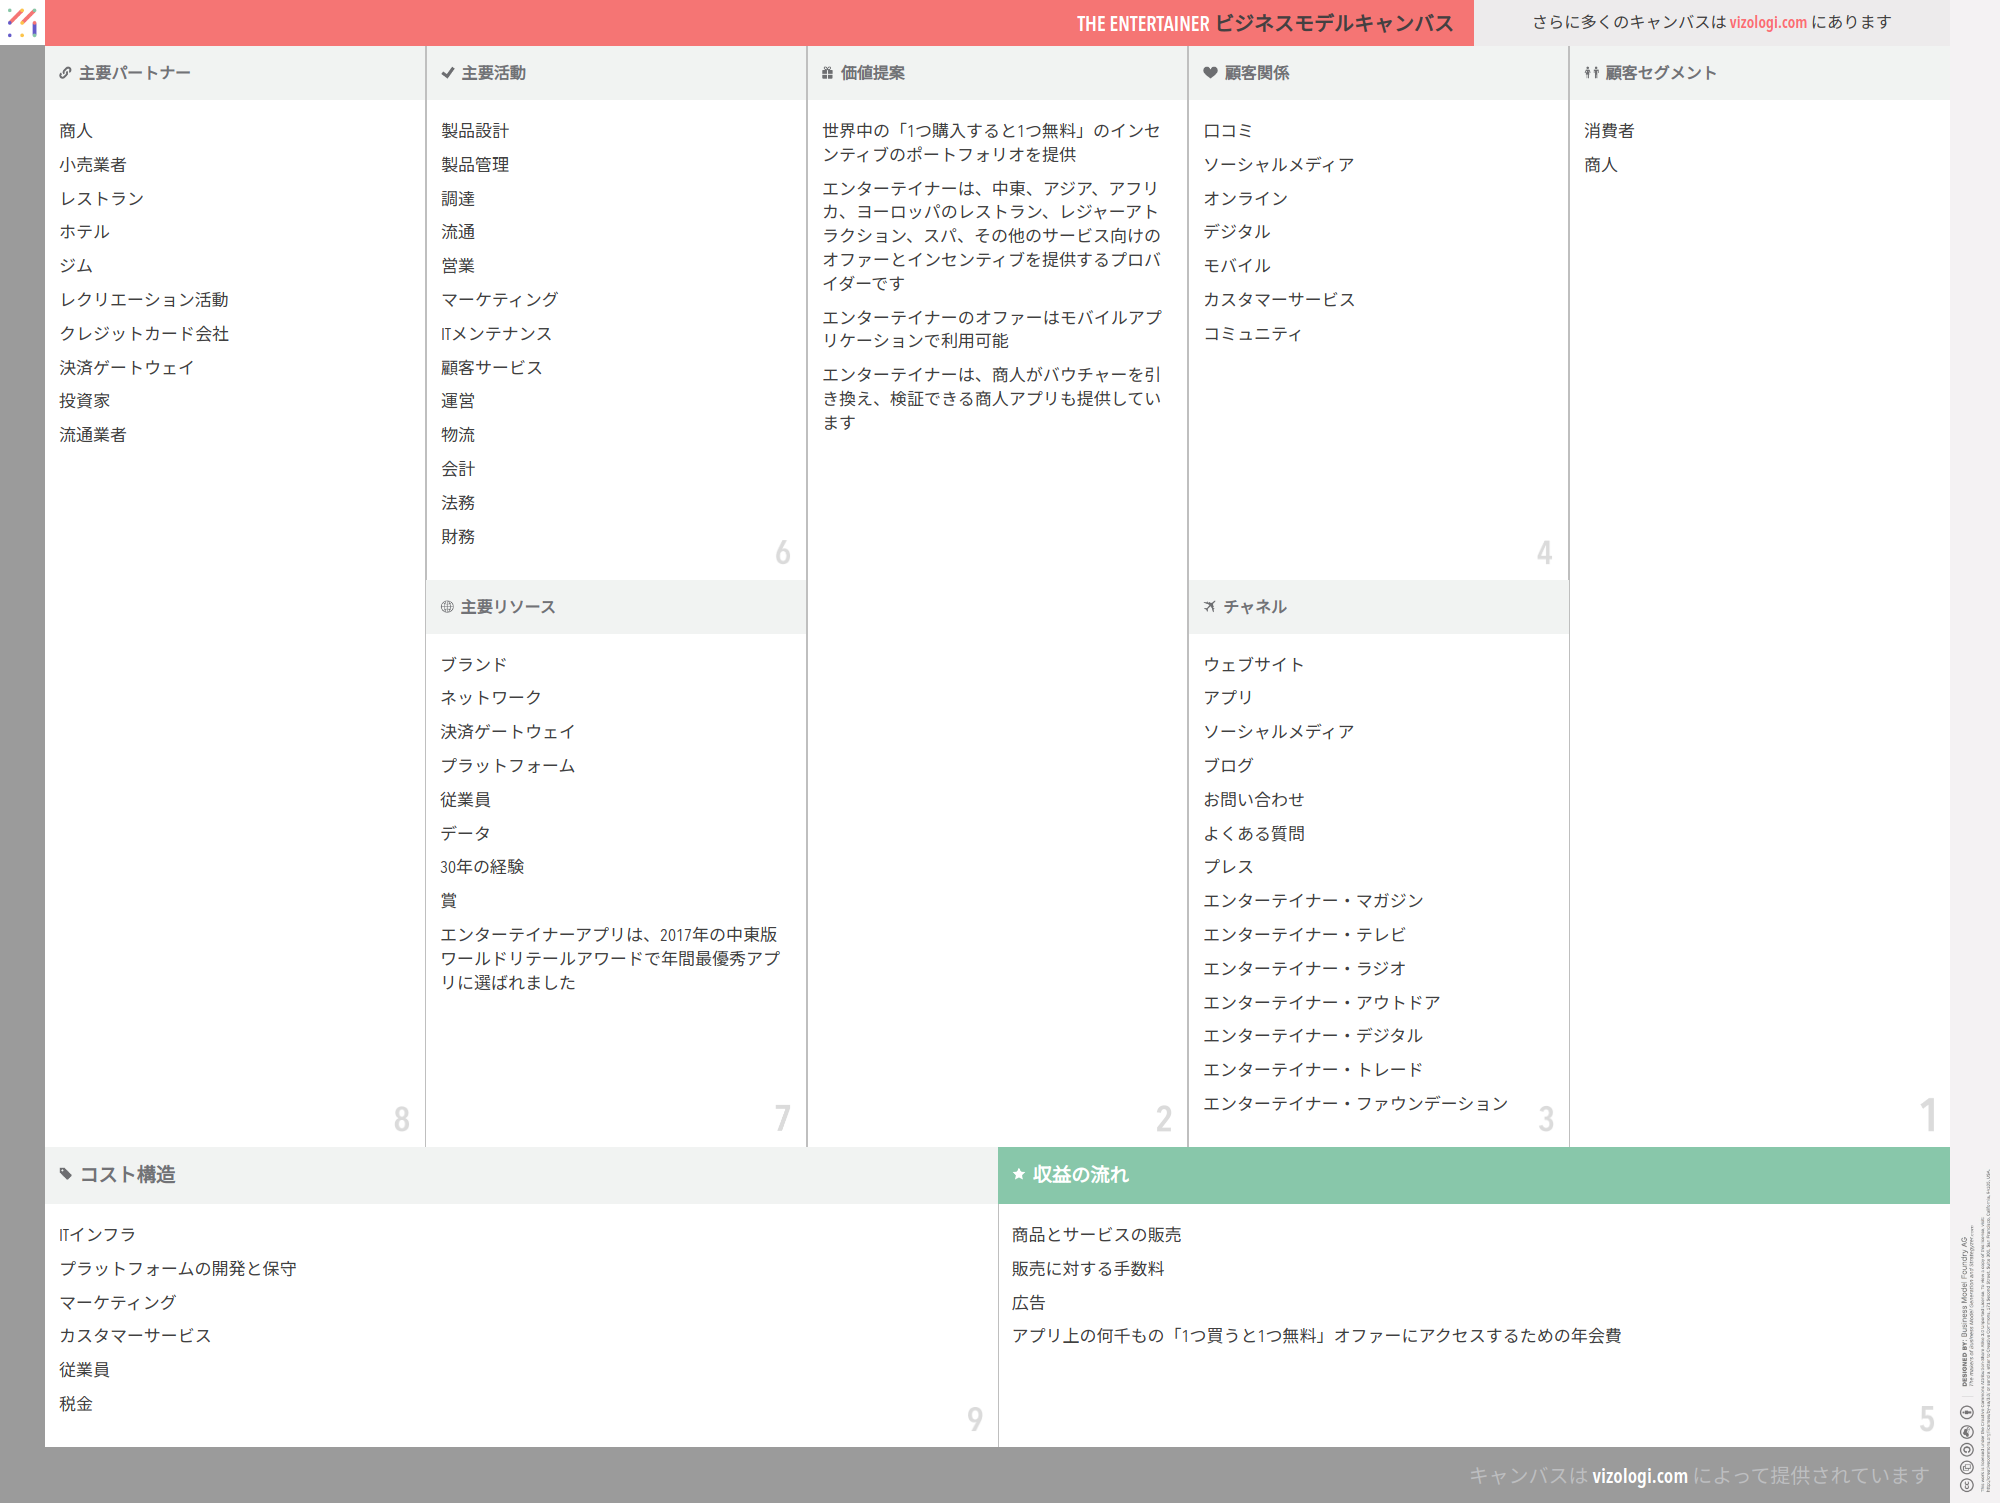
Task: Open the vizologi.com link in the footer
Action: pos(1639,1476)
